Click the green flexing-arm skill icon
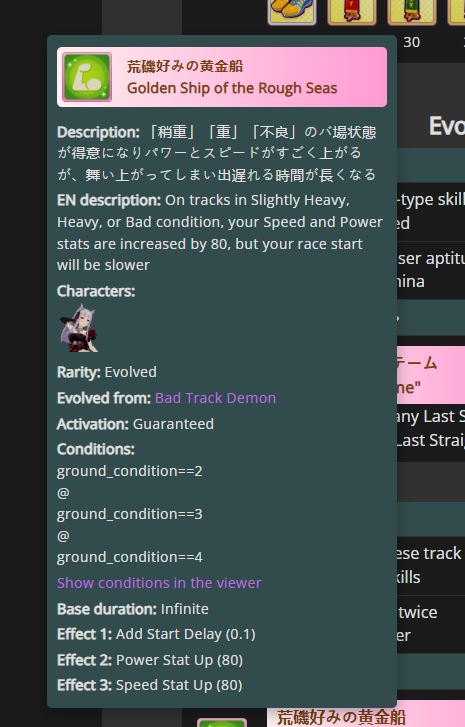Screen dimensions: 465x727 (x=87, y=77)
